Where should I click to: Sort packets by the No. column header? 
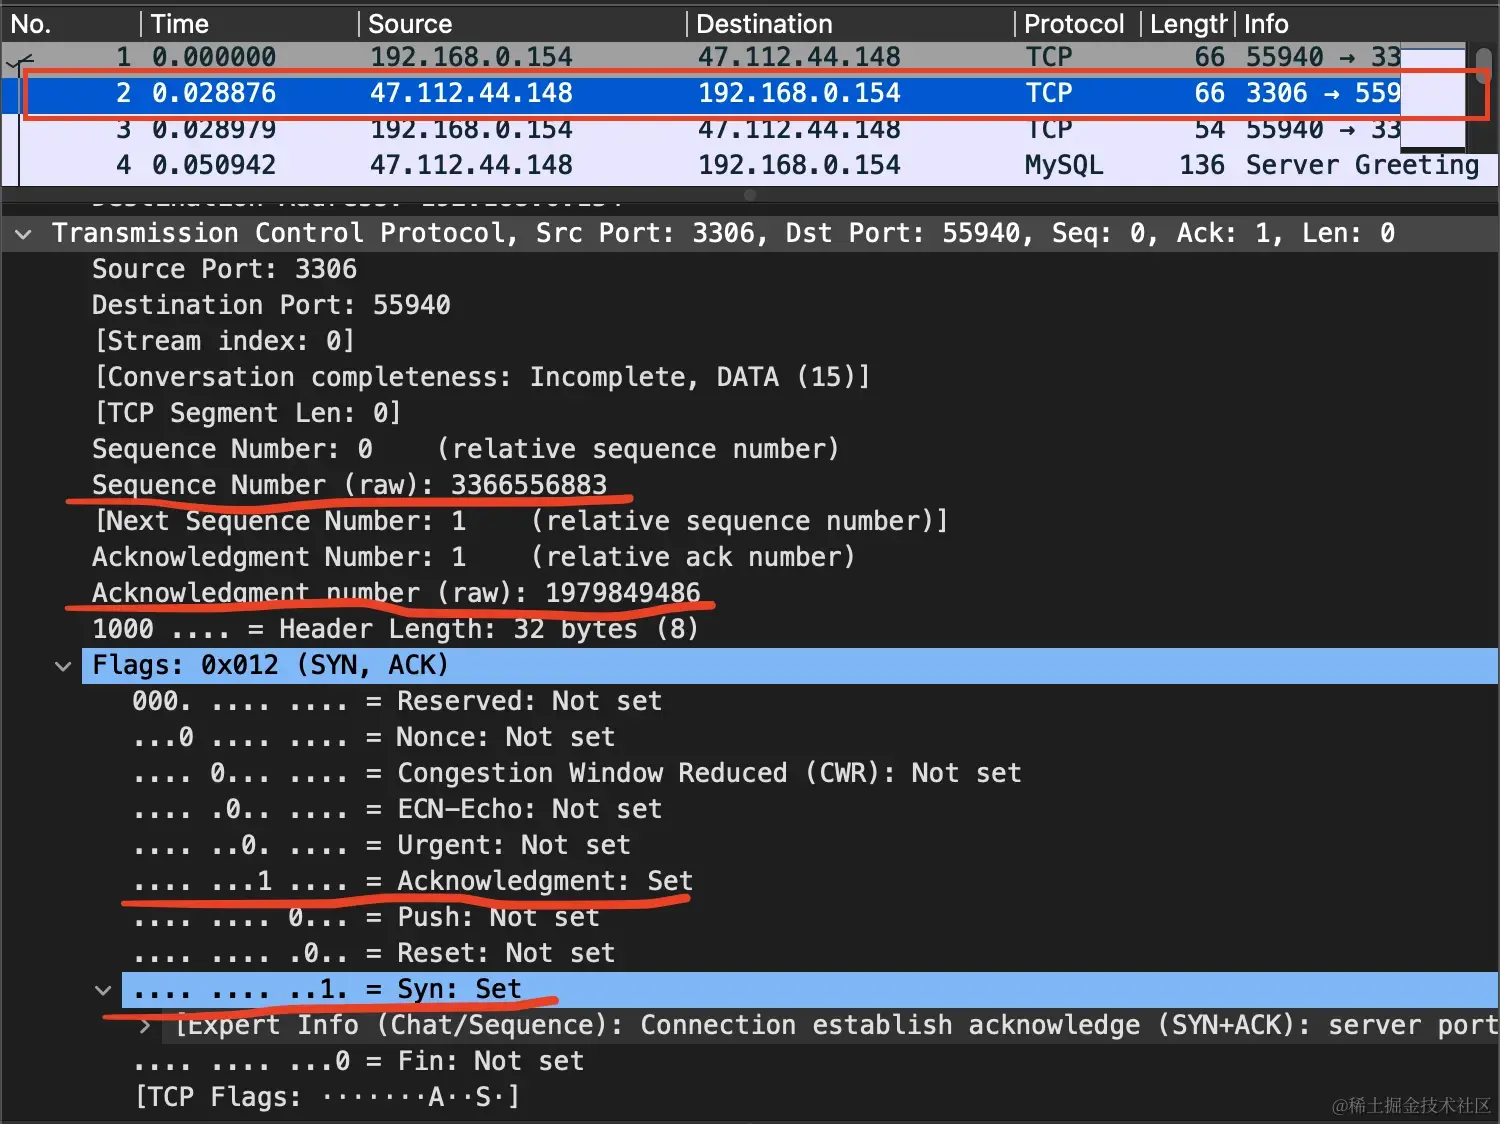tap(70, 23)
